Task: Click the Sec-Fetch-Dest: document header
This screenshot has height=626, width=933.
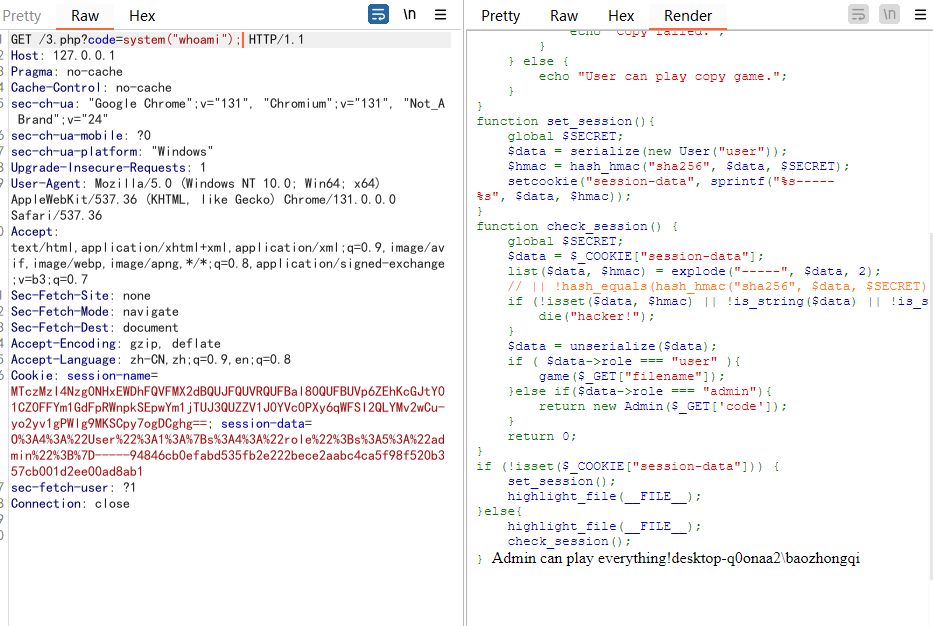Action: pyautogui.click(x=95, y=328)
